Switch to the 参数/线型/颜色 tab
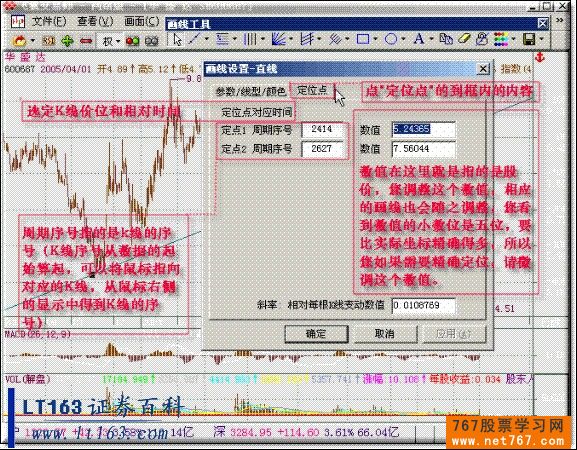 [251, 91]
